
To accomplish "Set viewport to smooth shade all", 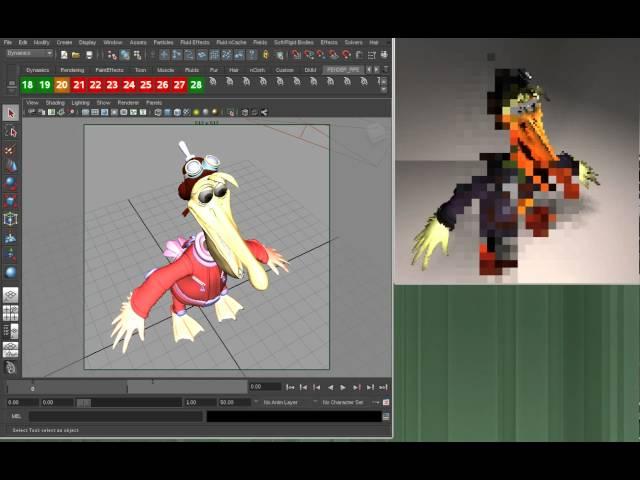I will [167, 112].
